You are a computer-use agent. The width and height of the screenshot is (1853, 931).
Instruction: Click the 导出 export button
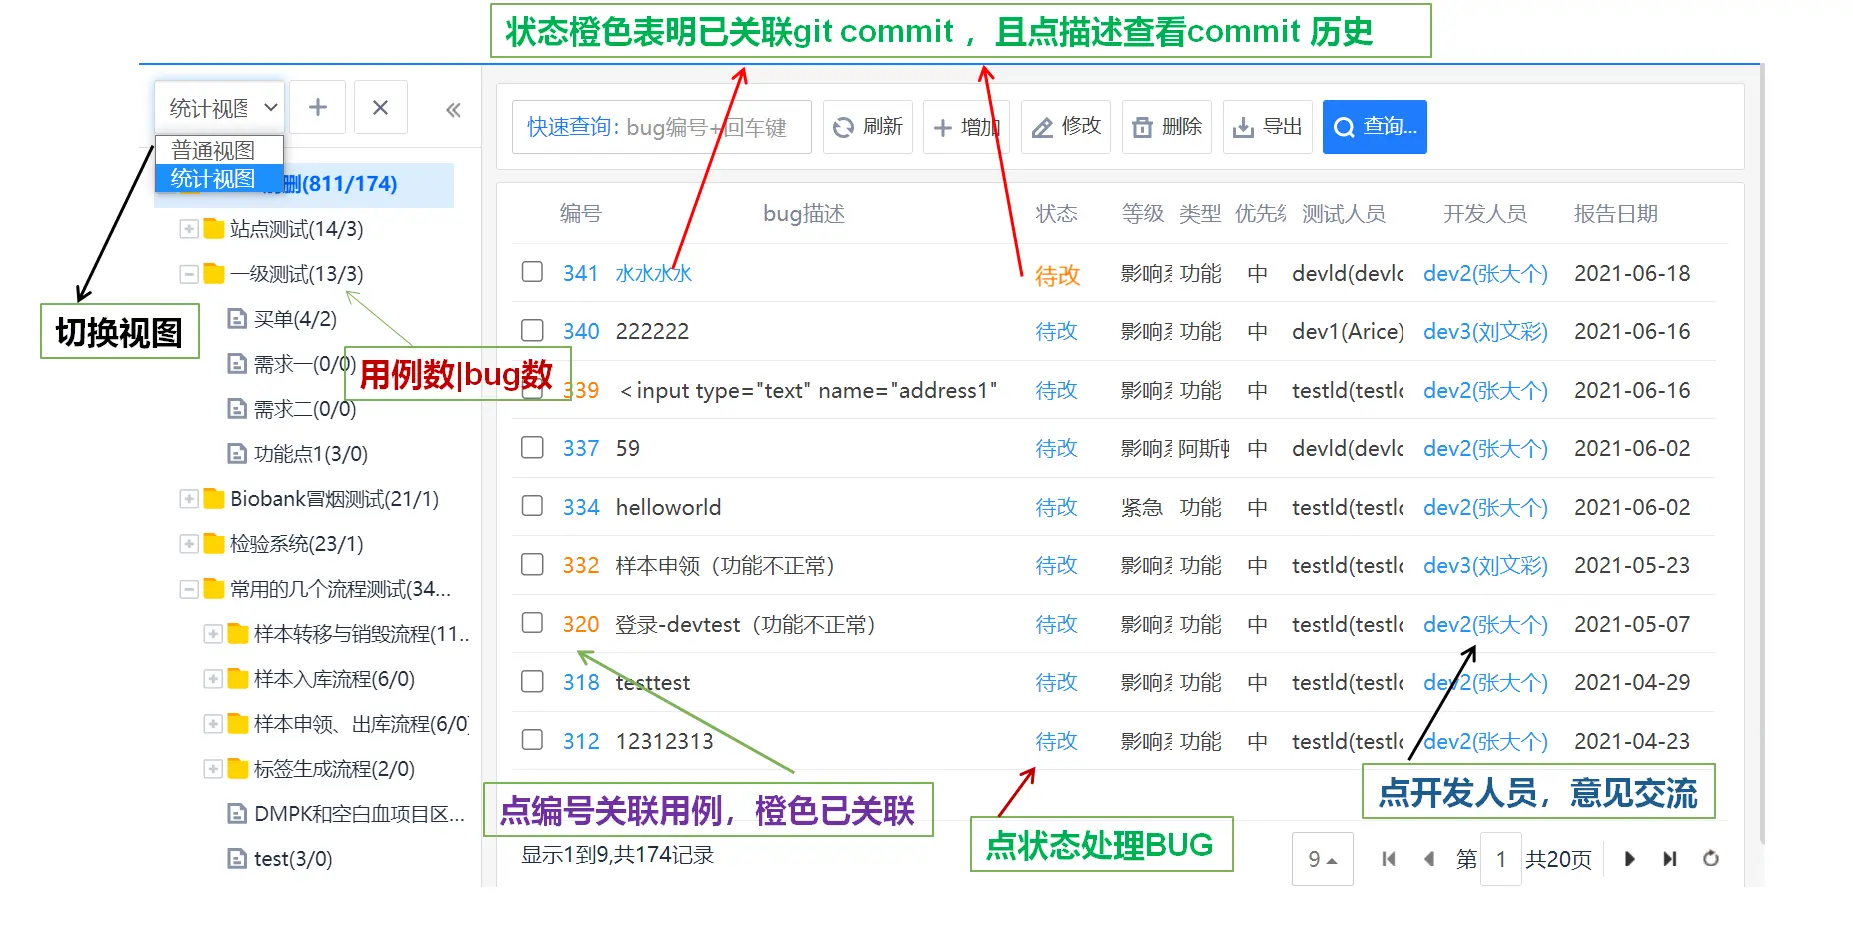pos(1267,127)
